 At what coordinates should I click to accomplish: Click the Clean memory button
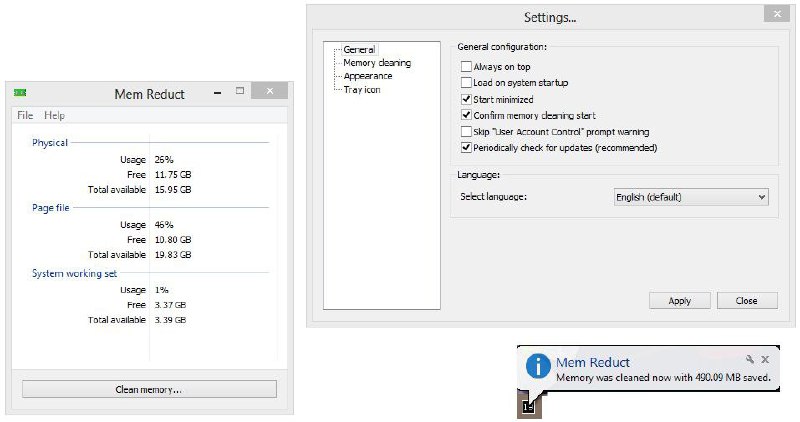click(148, 389)
